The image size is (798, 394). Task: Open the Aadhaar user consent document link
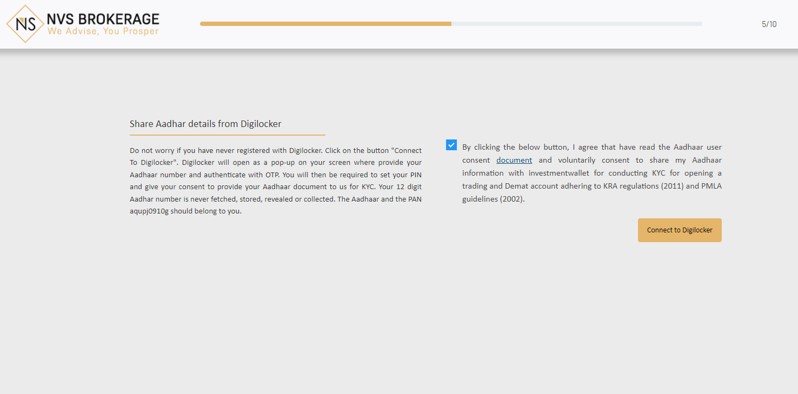point(514,160)
